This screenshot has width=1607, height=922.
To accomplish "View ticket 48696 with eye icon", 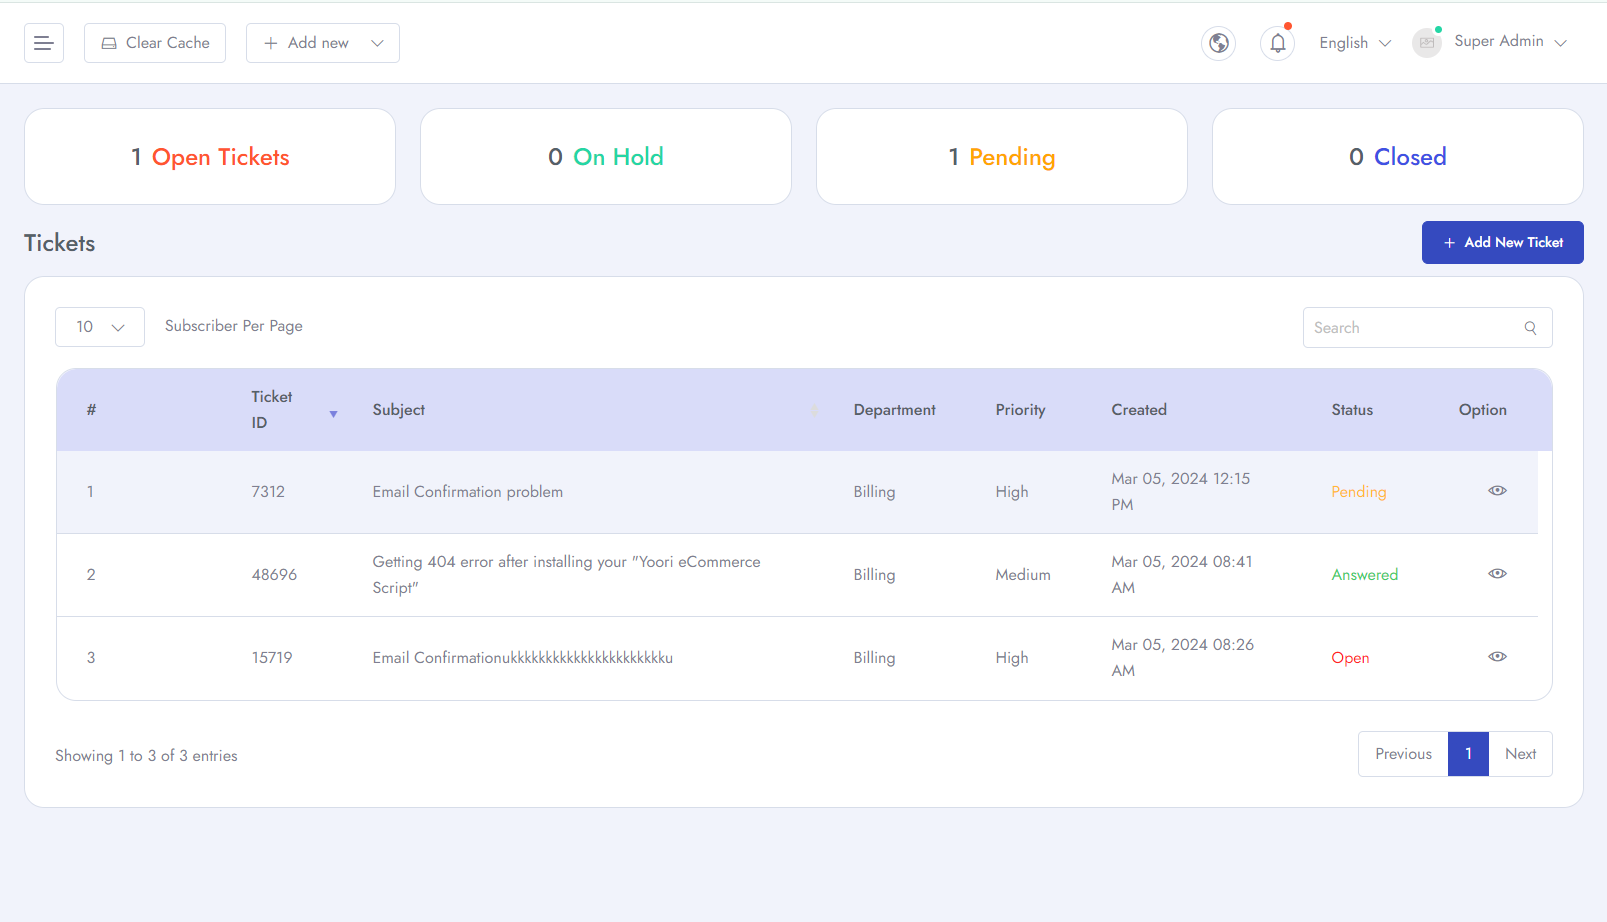I will pyautogui.click(x=1497, y=574).
